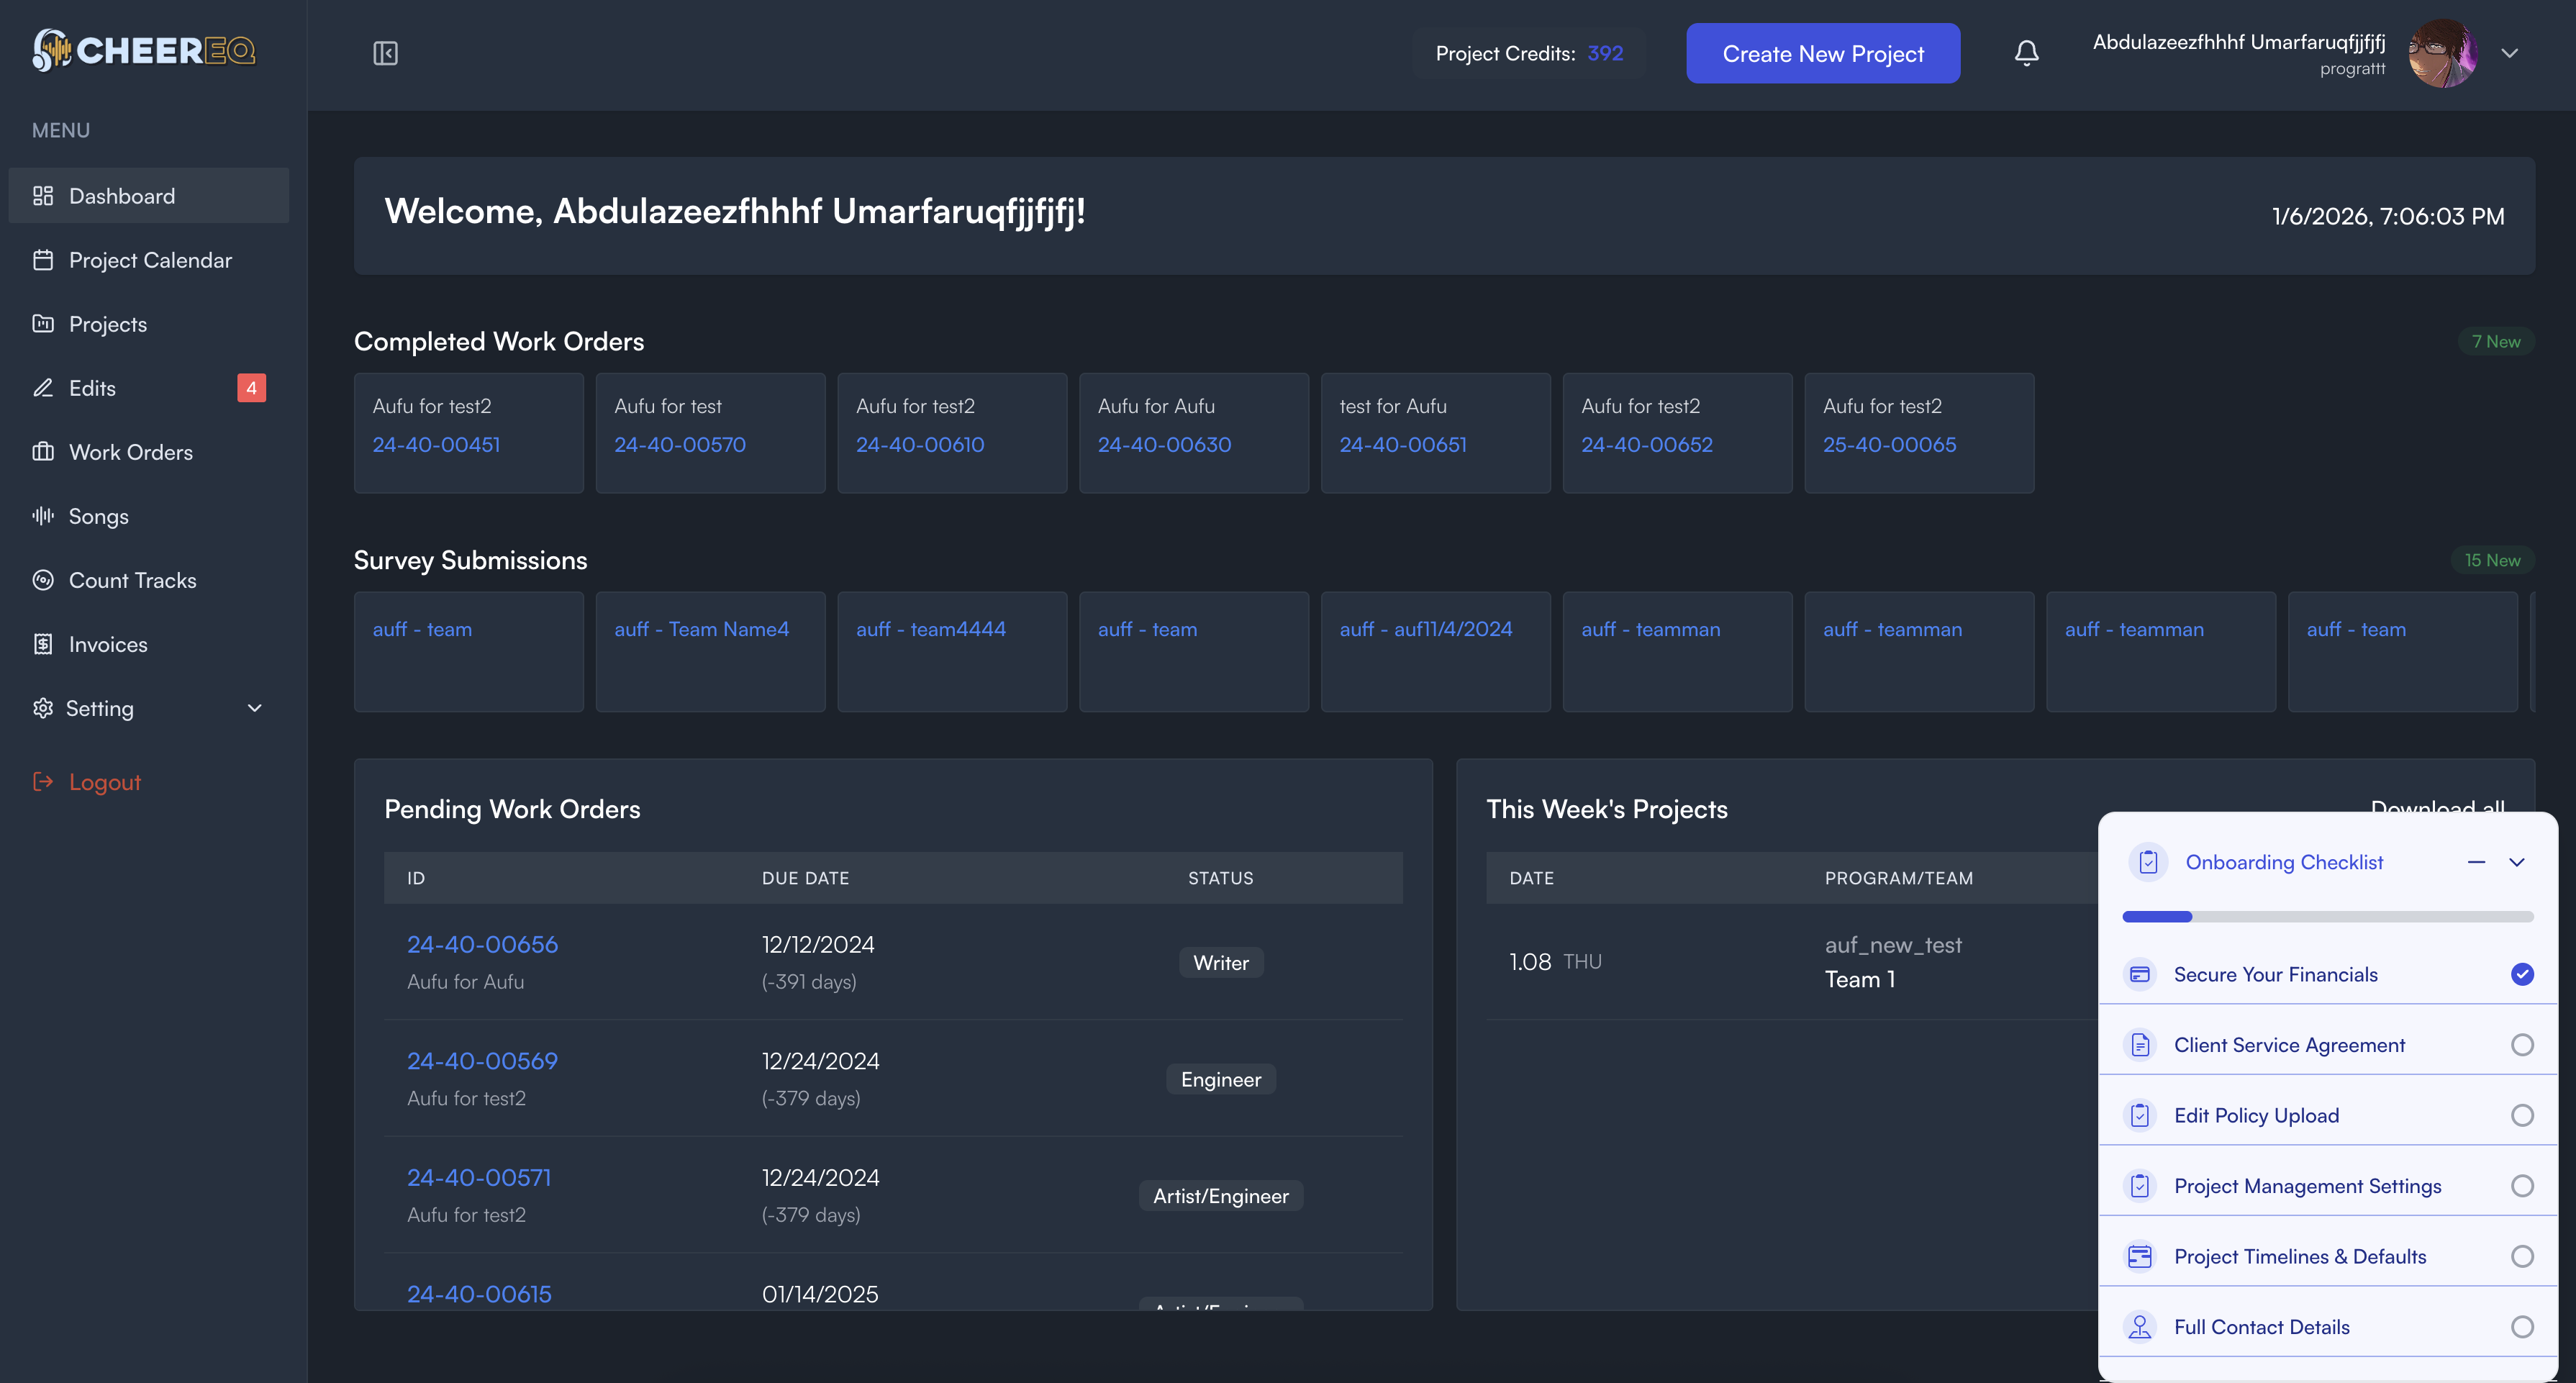This screenshot has height=1383, width=2576.
Task: Click the sidebar collapse icon
Action: (385, 53)
